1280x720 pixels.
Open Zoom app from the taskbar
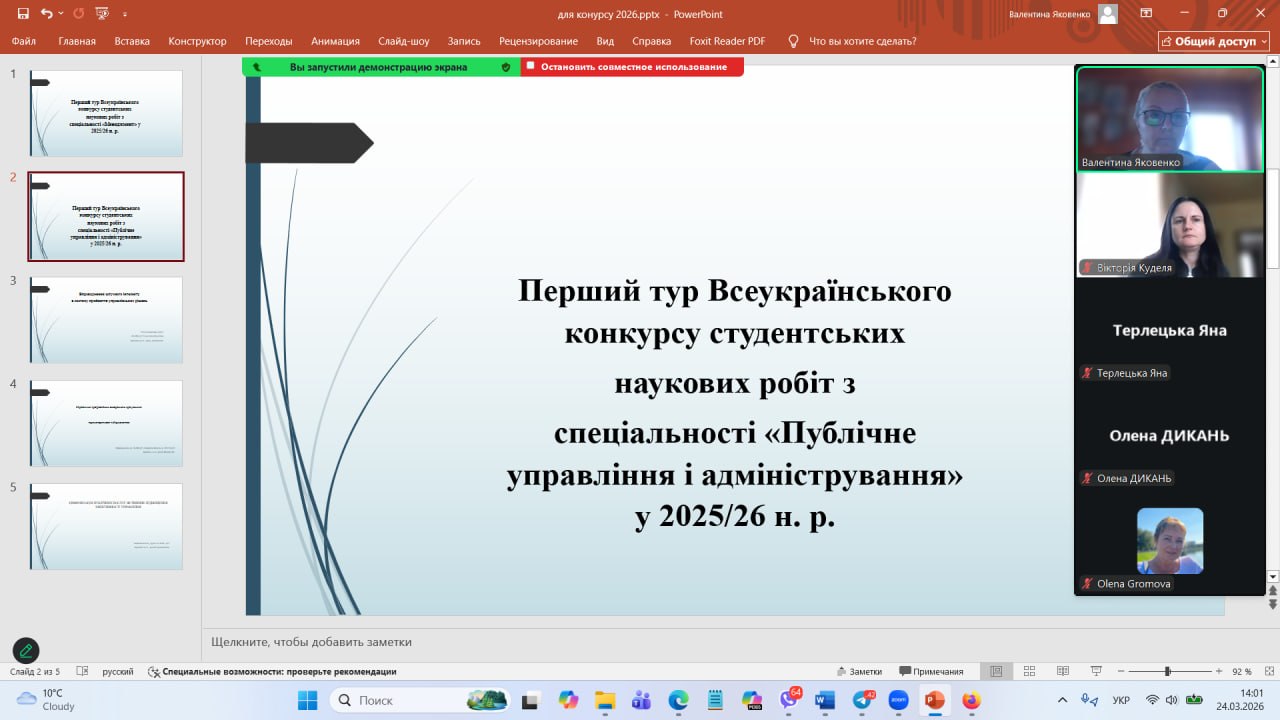click(x=898, y=700)
